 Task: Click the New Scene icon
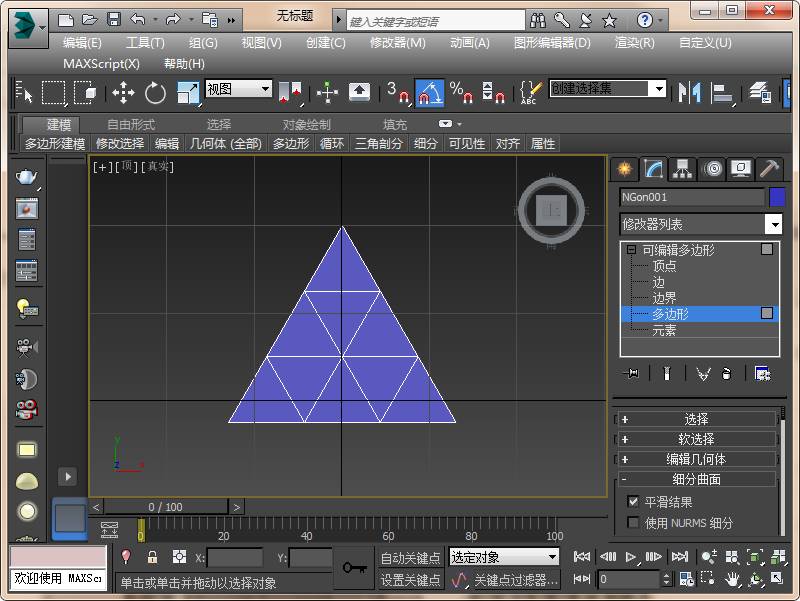click(x=66, y=20)
